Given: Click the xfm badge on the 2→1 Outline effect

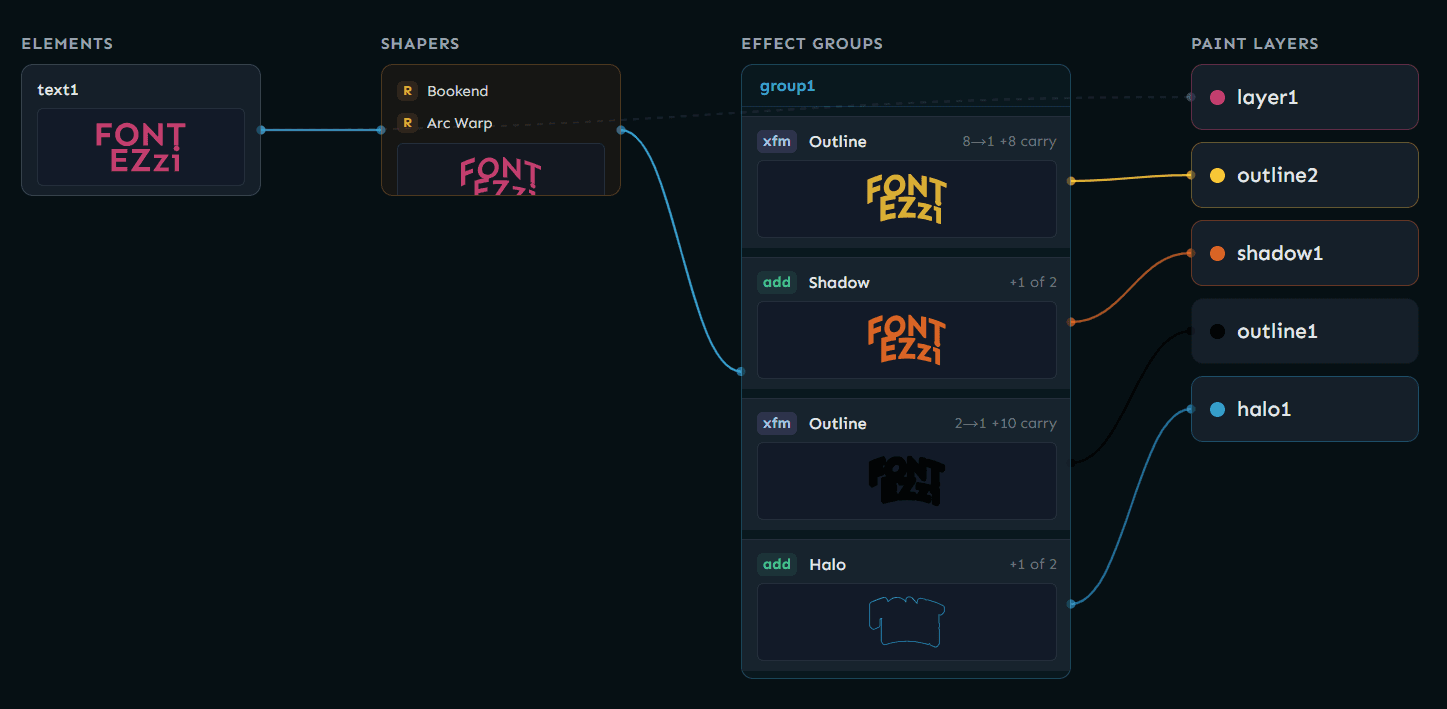Looking at the screenshot, I should click(777, 423).
